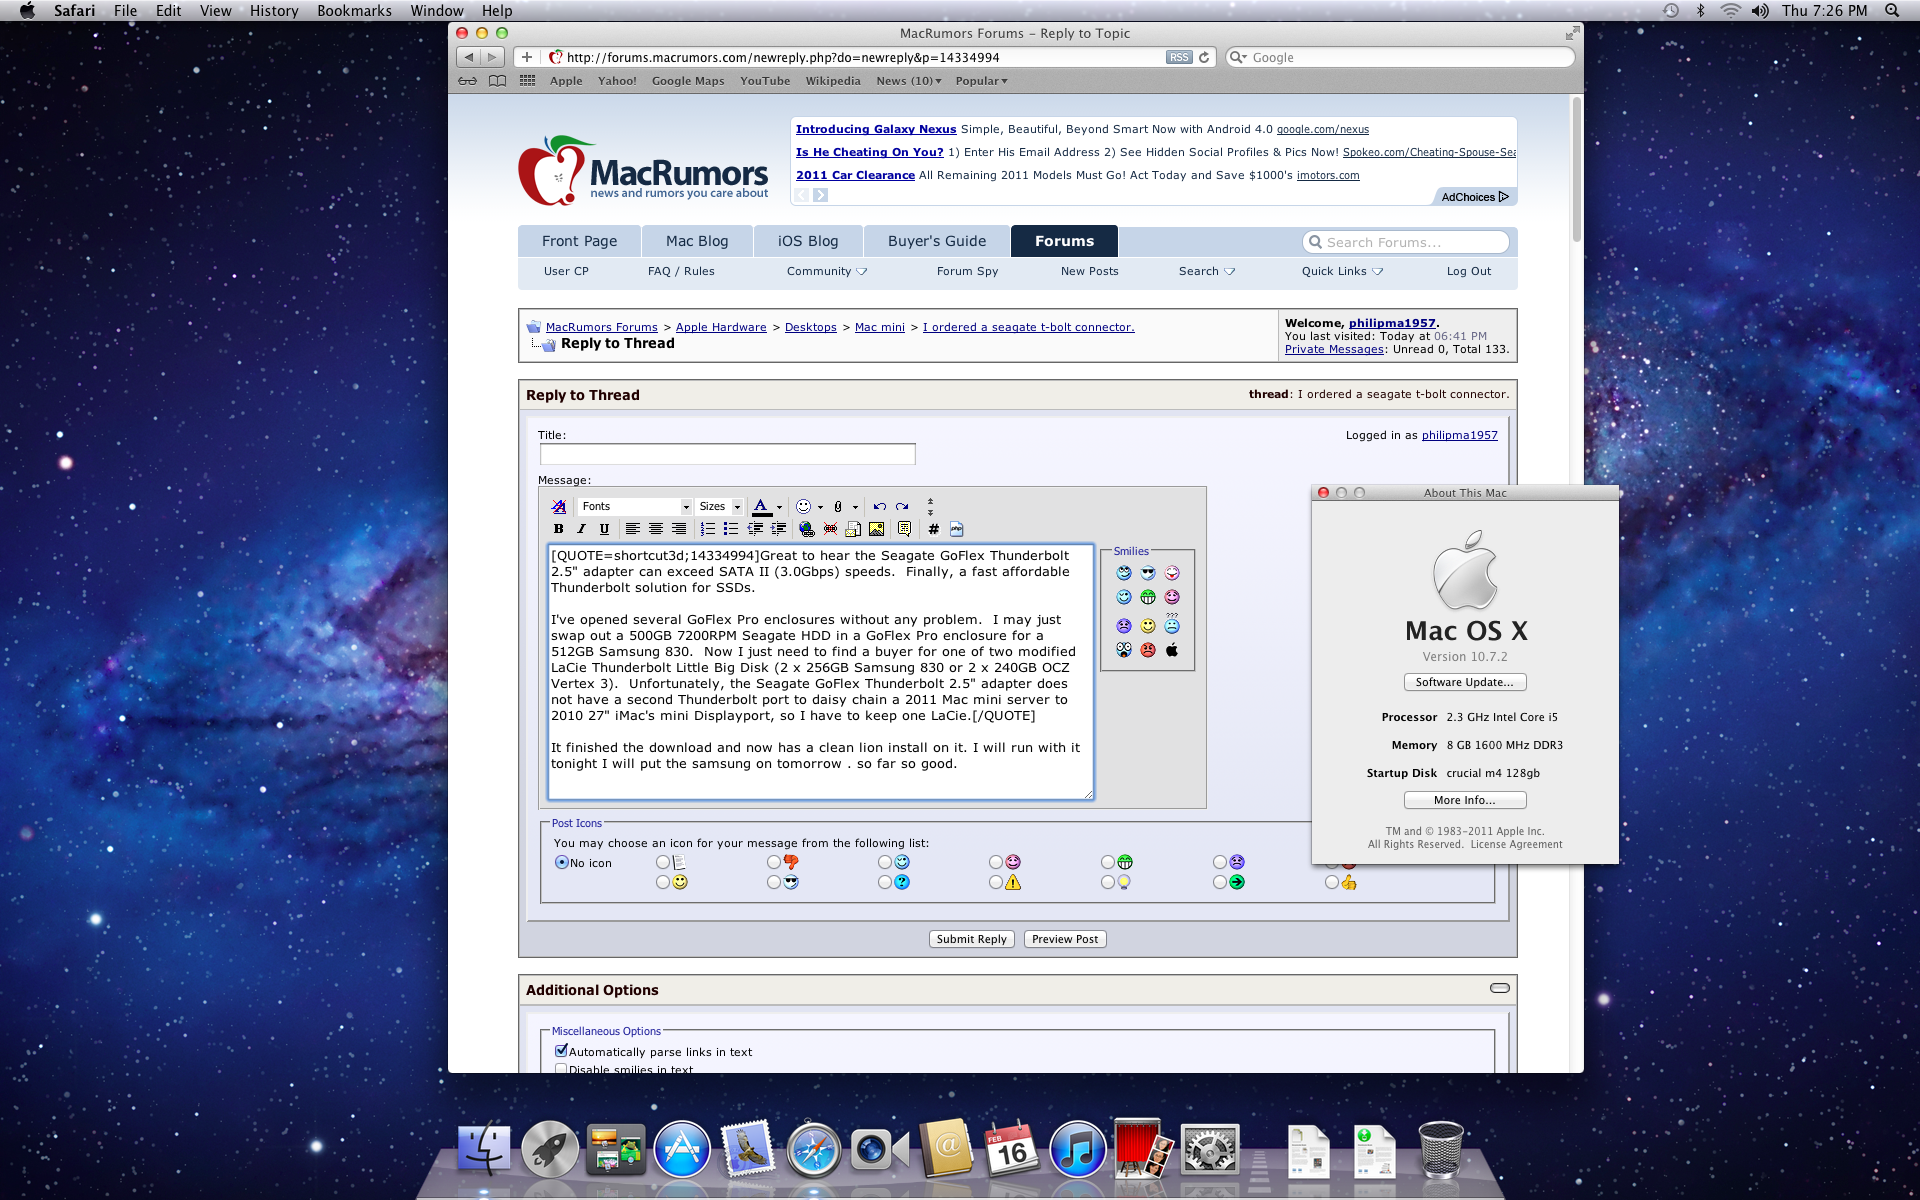The image size is (1920, 1200).
Task: Open the Quick Links dropdown menu
Action: (x=1342, y=271)
